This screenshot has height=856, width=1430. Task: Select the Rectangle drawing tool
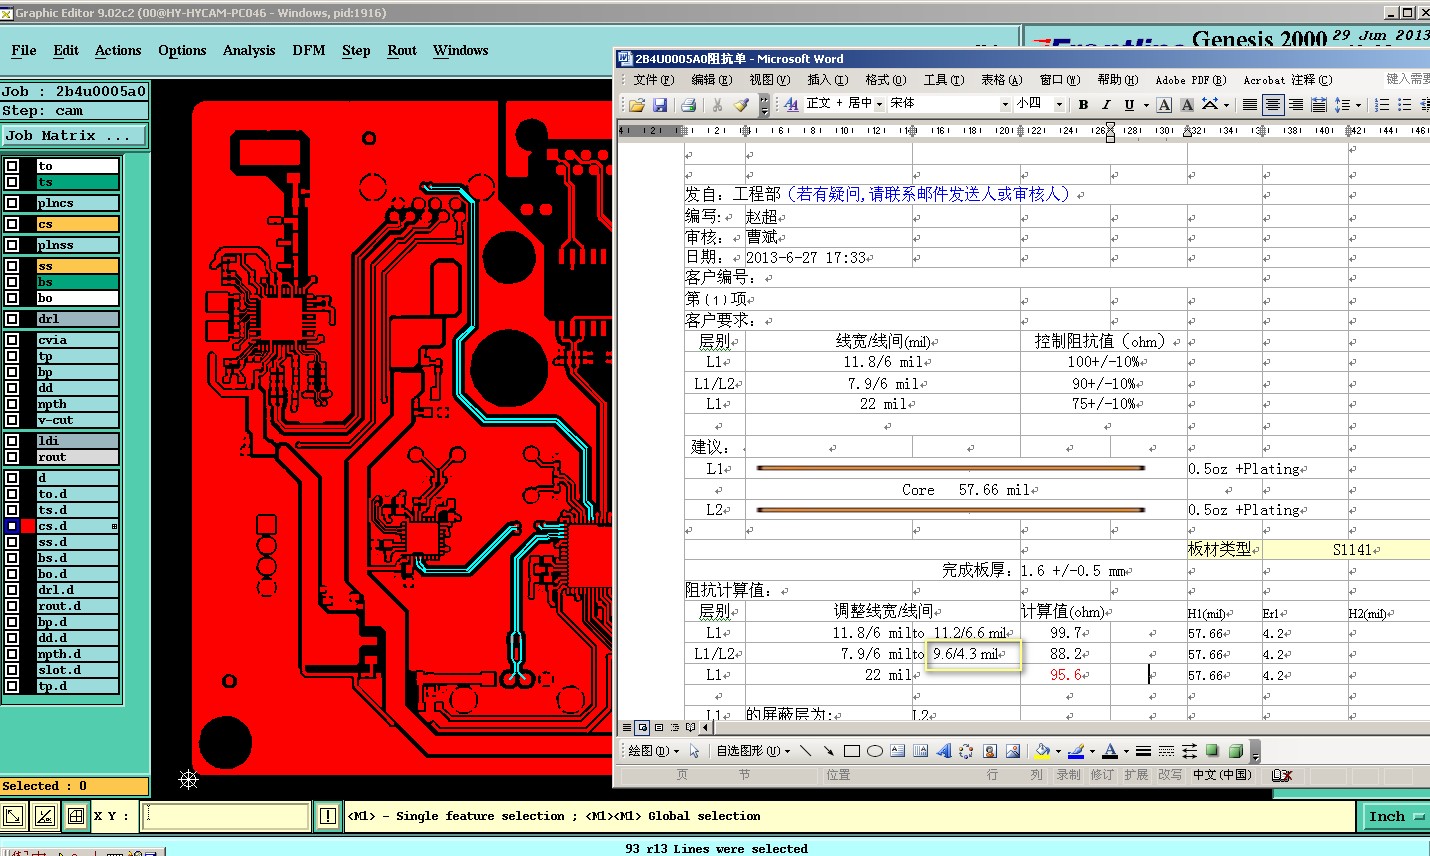[852, 751]
